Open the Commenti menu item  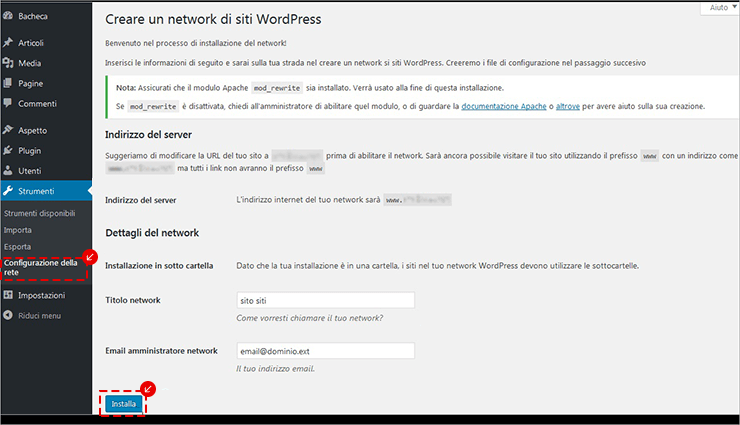click(46, 104)
